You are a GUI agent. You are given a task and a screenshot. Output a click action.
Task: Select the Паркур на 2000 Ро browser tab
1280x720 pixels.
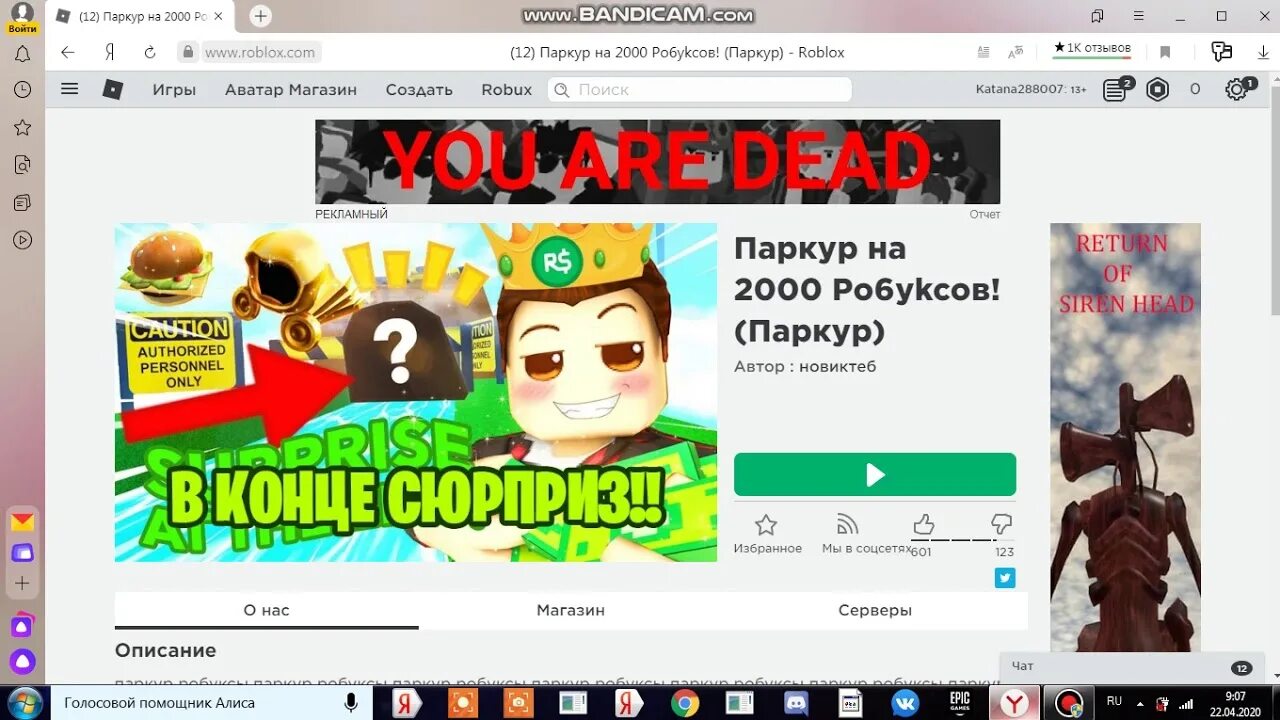point(141,16)
